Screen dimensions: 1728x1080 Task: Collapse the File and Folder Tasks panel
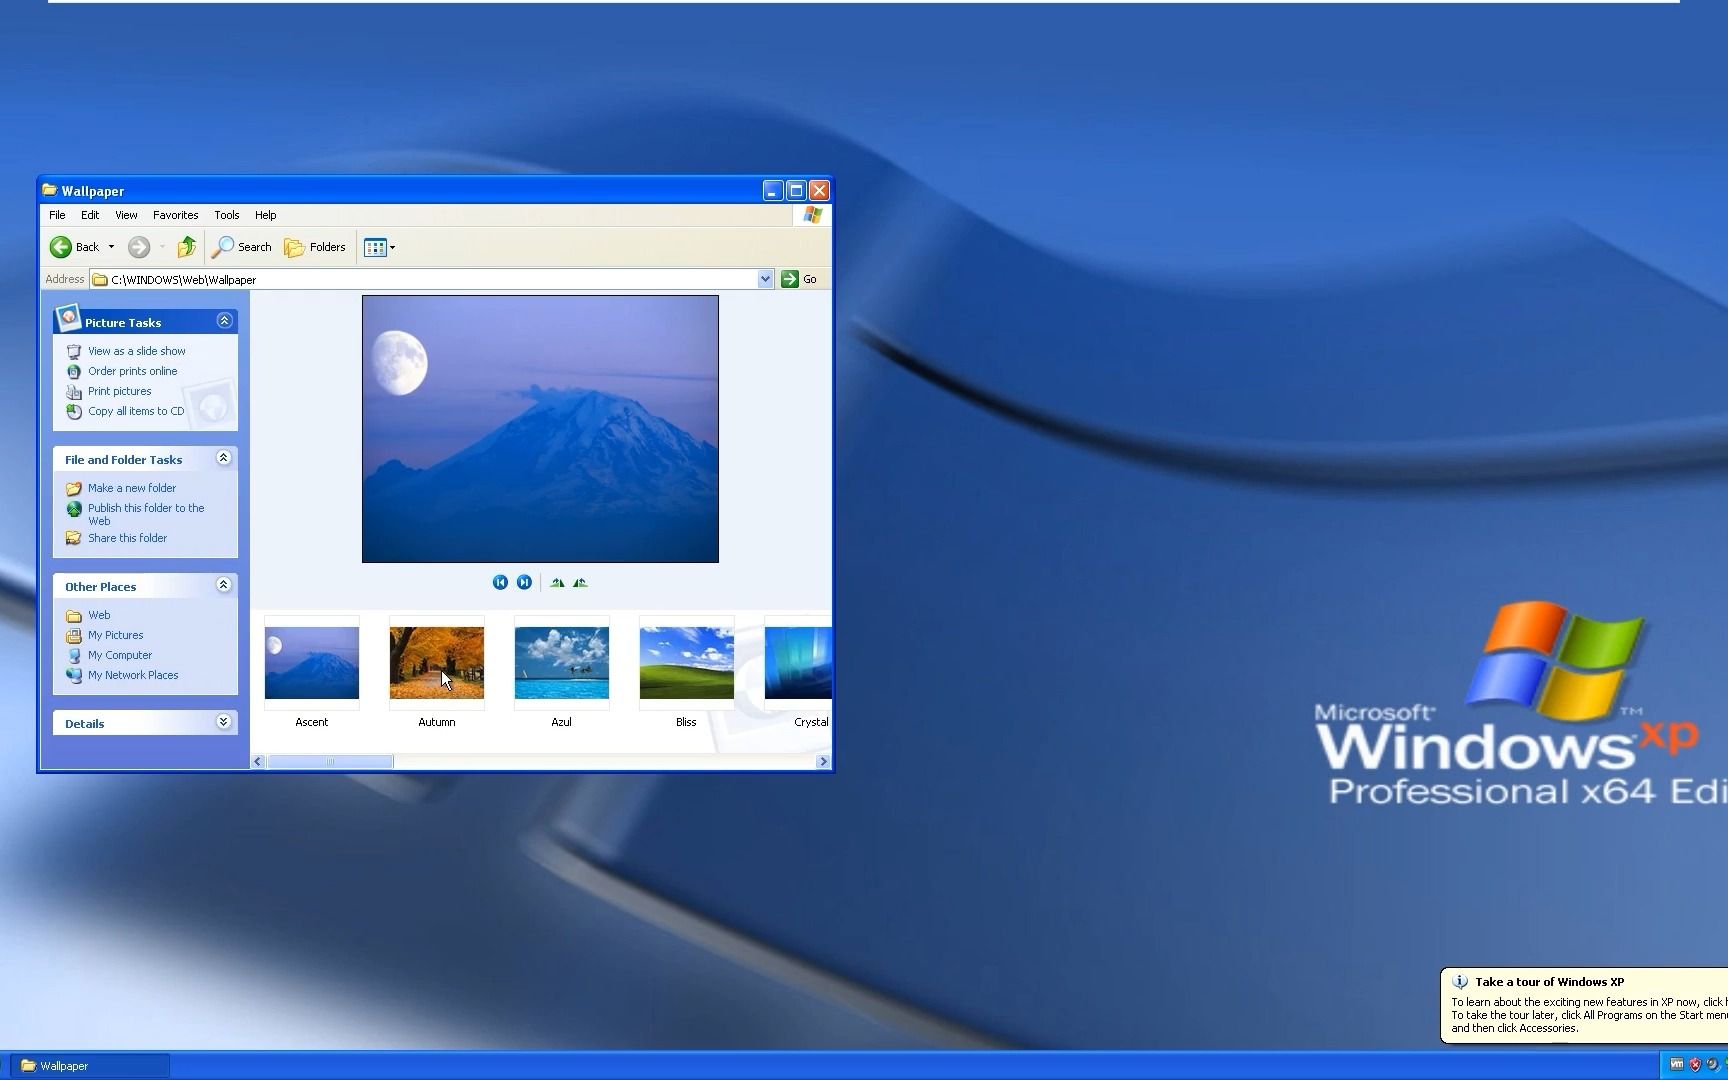coord(224,458)
